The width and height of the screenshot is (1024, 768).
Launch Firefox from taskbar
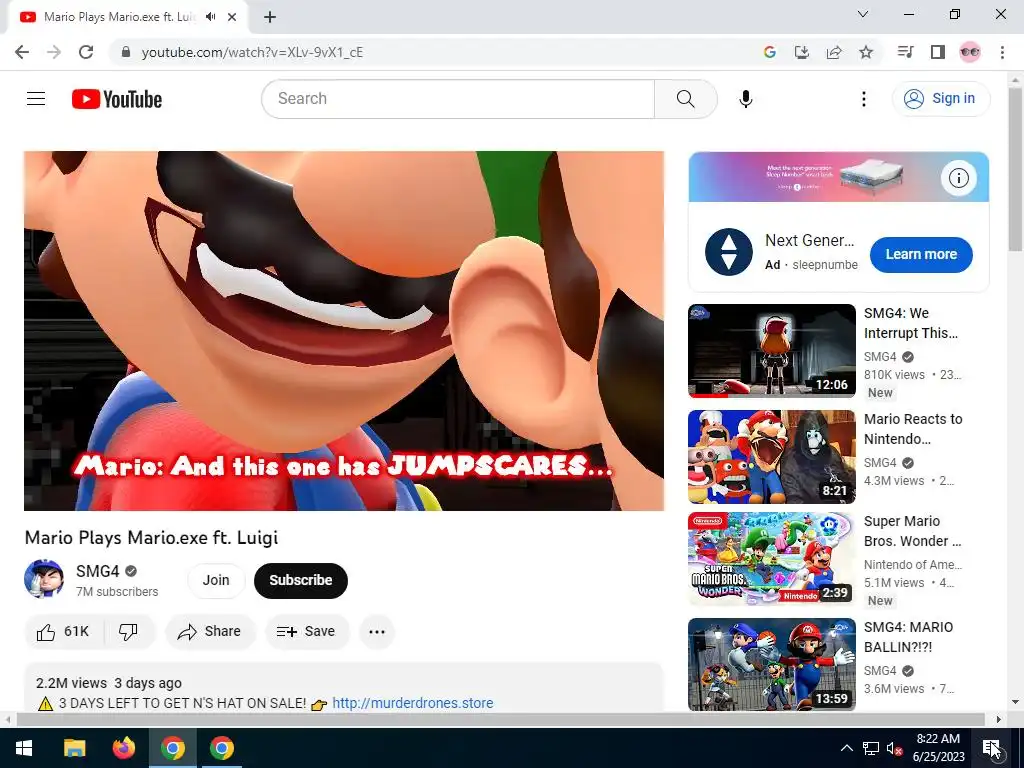pos(123,748)
